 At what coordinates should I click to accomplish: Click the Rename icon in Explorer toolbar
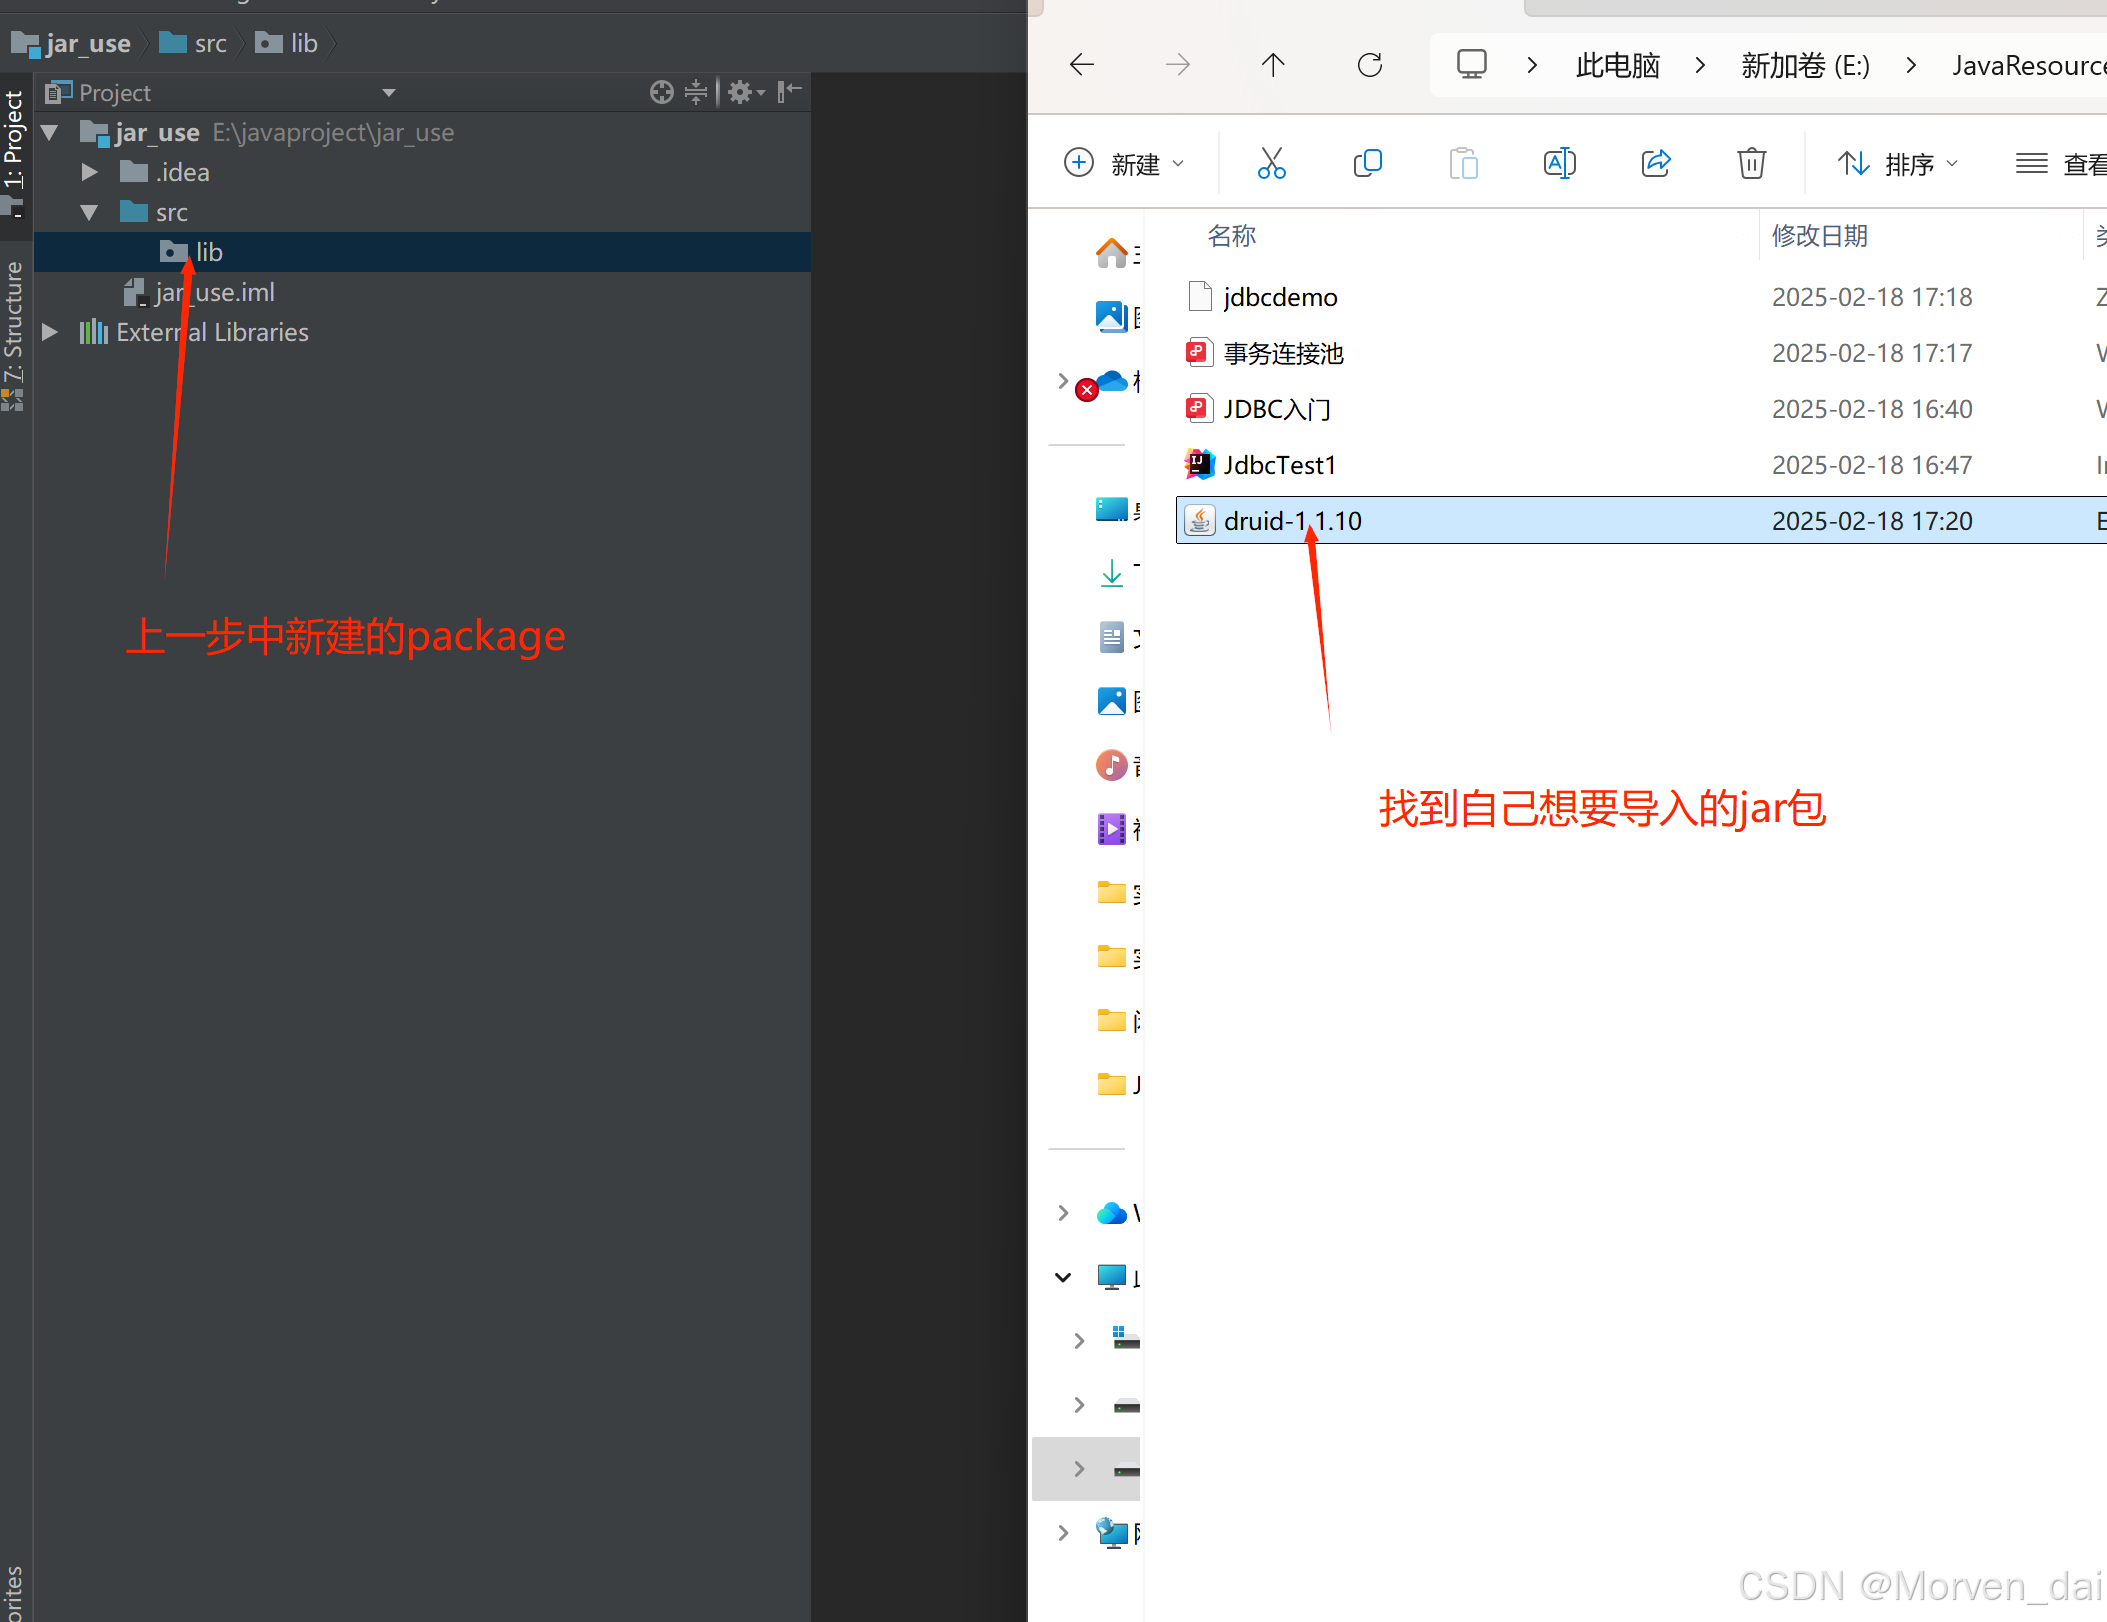coord(1559,163)
